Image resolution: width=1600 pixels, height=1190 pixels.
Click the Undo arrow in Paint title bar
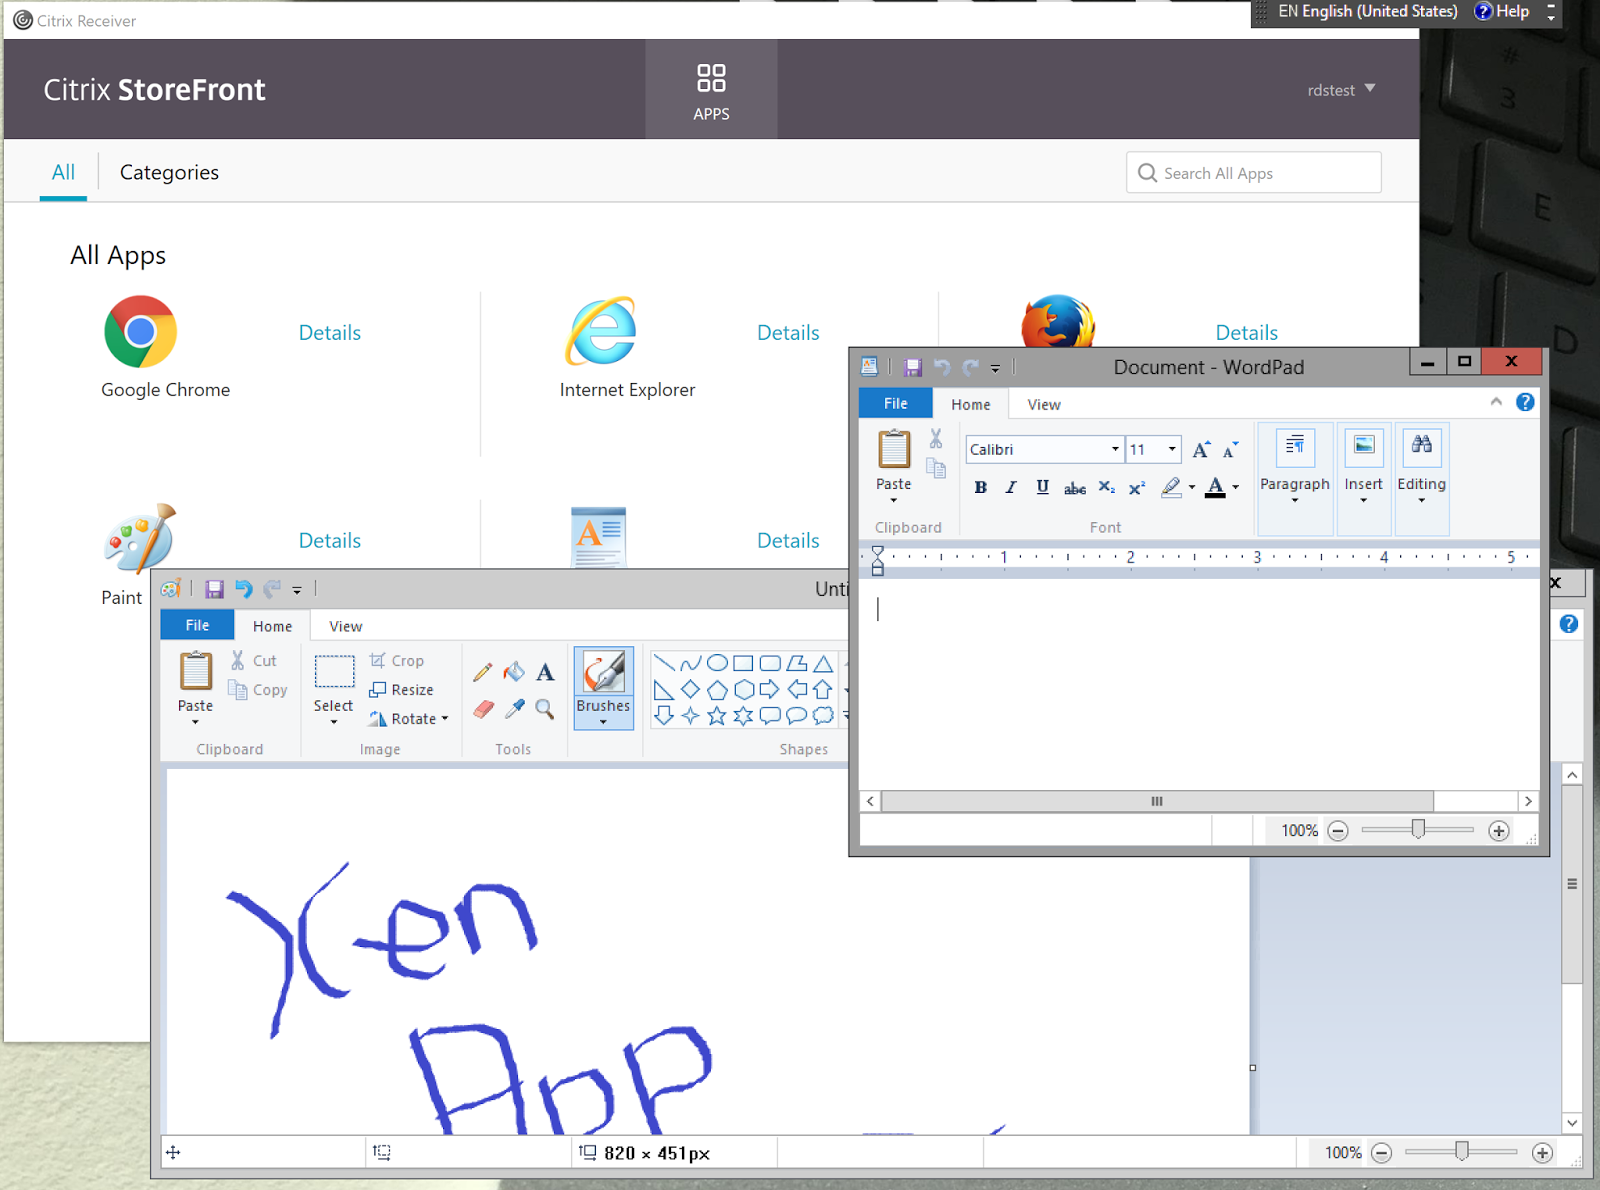point(244,590)
